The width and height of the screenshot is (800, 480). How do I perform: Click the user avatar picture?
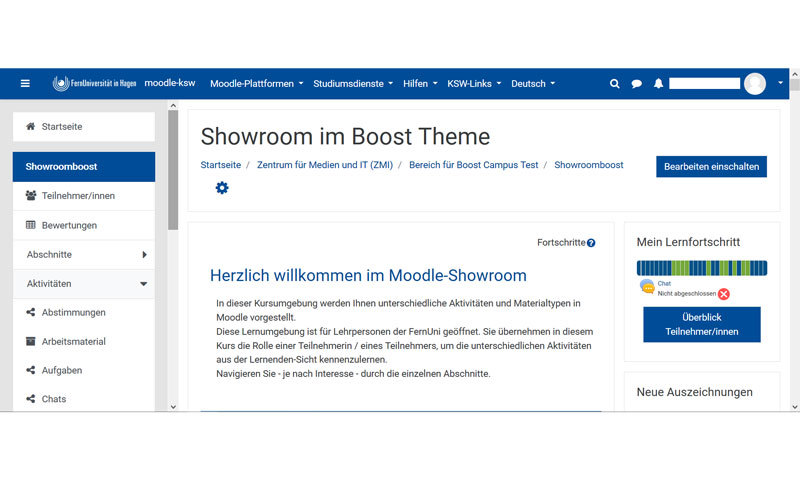[755, 84]
